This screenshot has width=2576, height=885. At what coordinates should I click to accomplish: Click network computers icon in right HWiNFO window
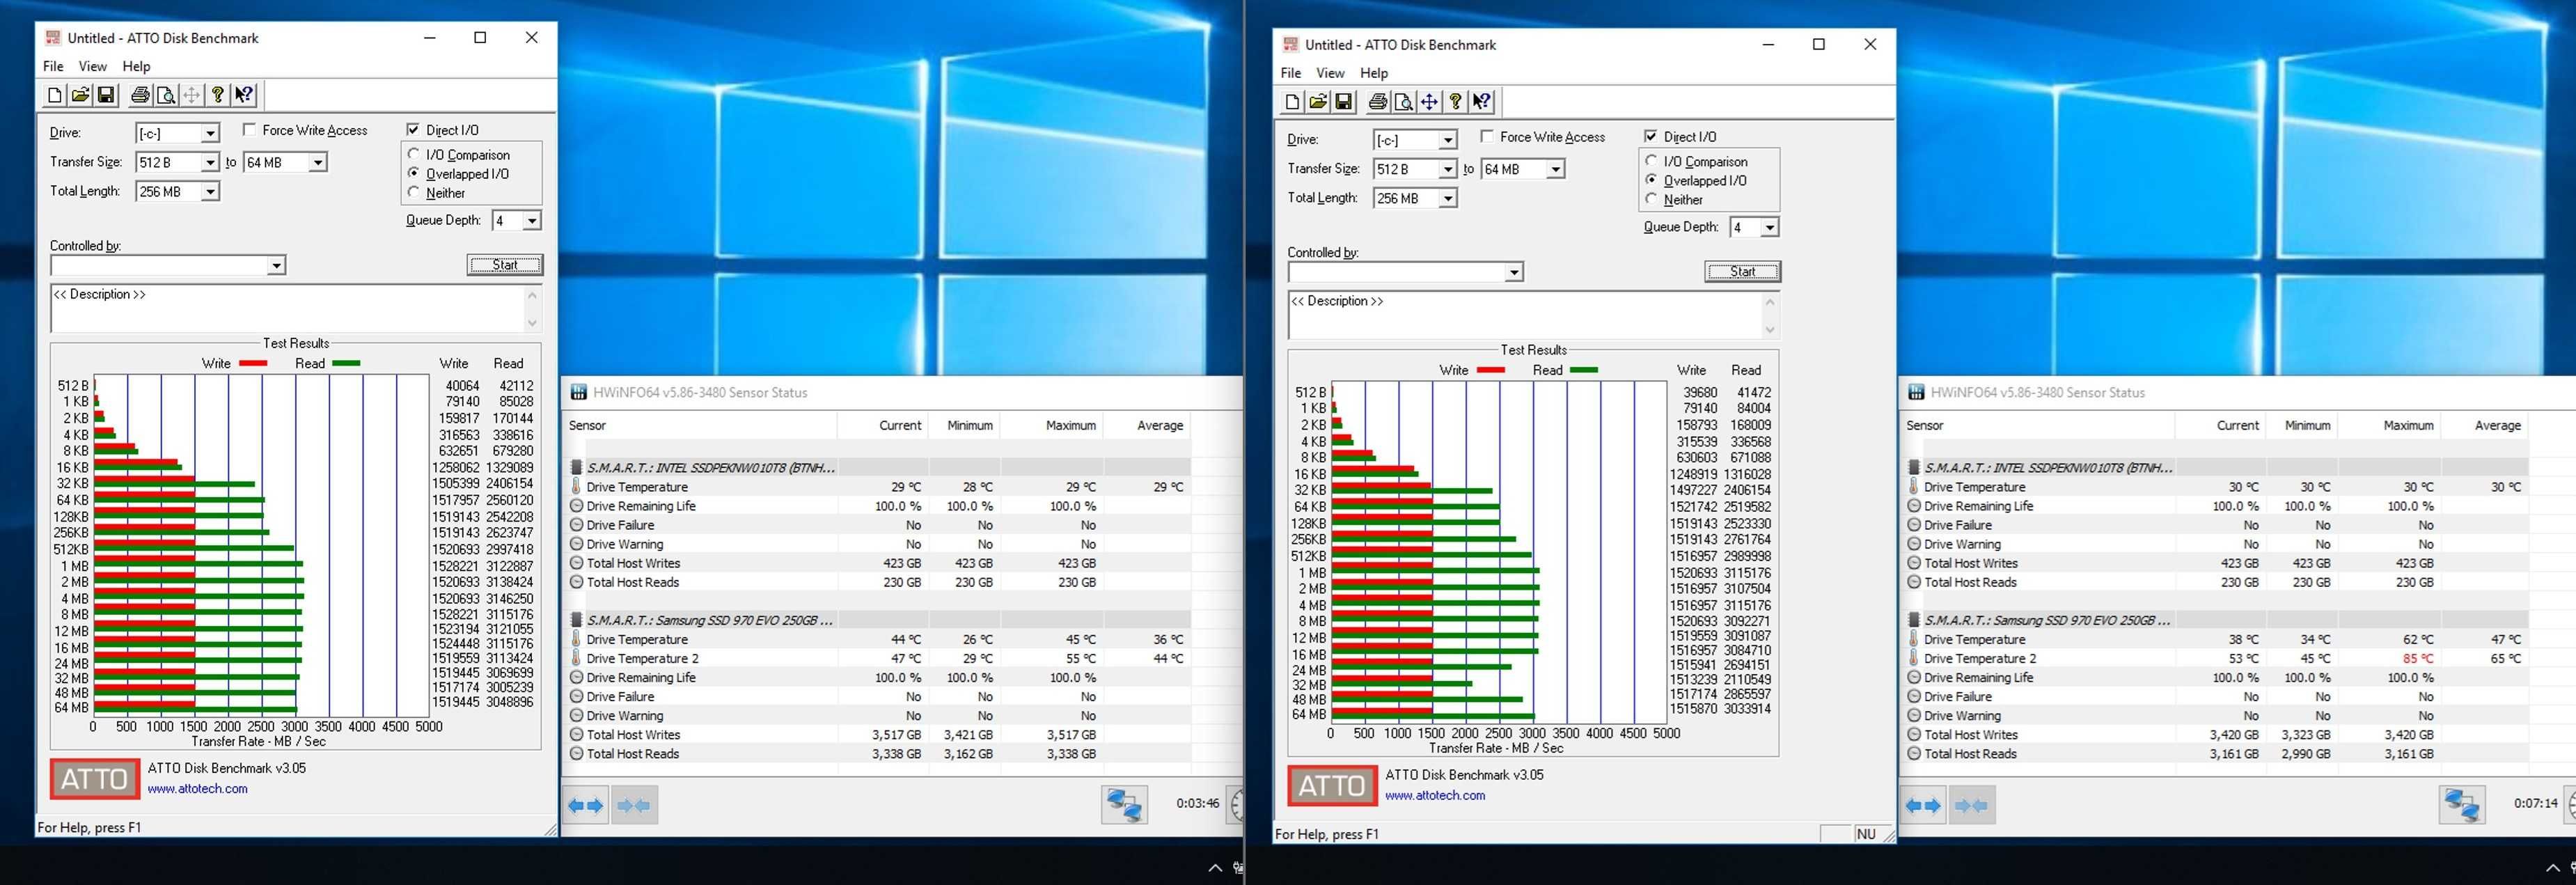(x=2462, y=805)
